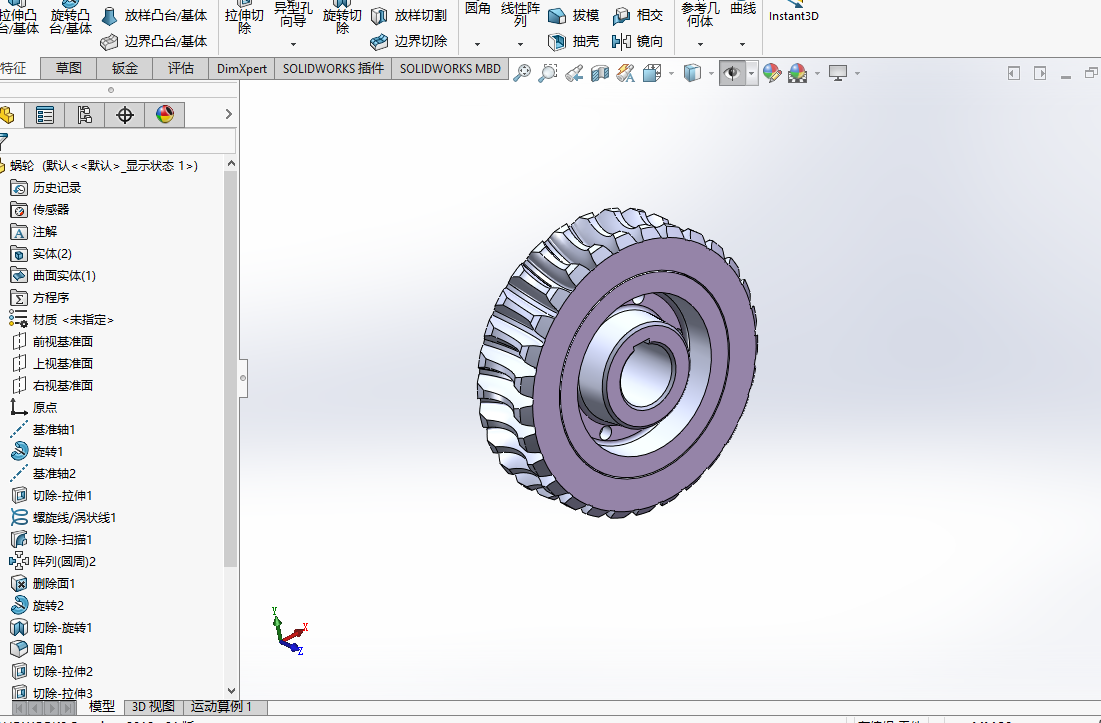The image size is (1101, 723).
Task: Activate the Zoom to Area icon
Action: (x=548, y=73)
